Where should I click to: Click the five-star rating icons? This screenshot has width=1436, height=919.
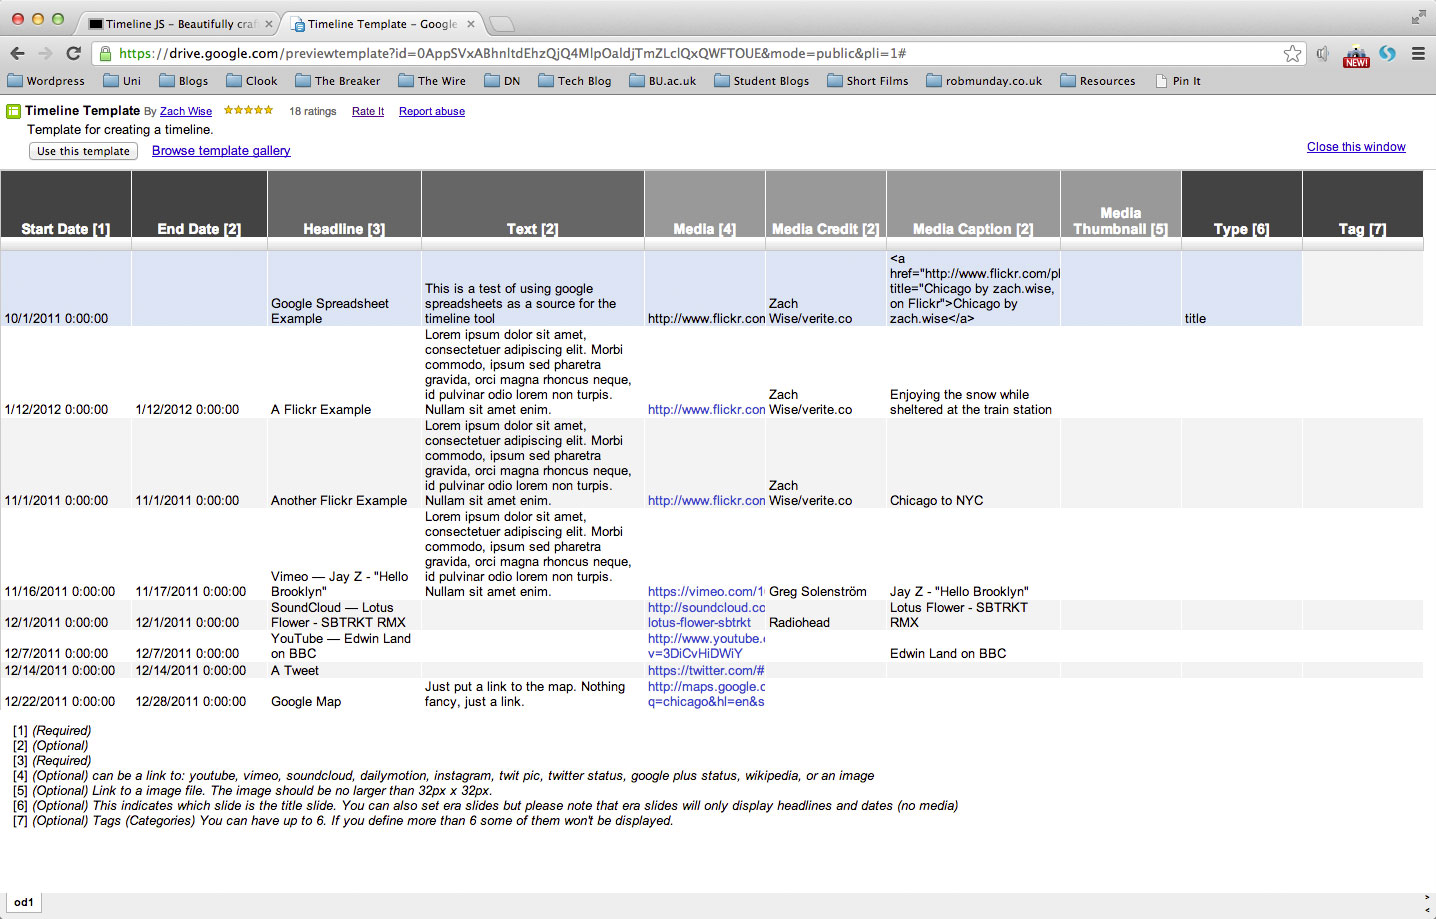[248, 110]
